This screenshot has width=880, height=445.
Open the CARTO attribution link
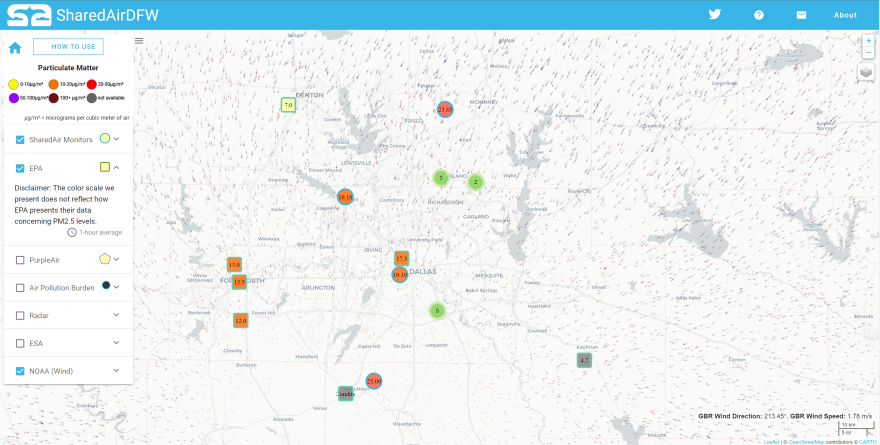[x=868, y=442]
